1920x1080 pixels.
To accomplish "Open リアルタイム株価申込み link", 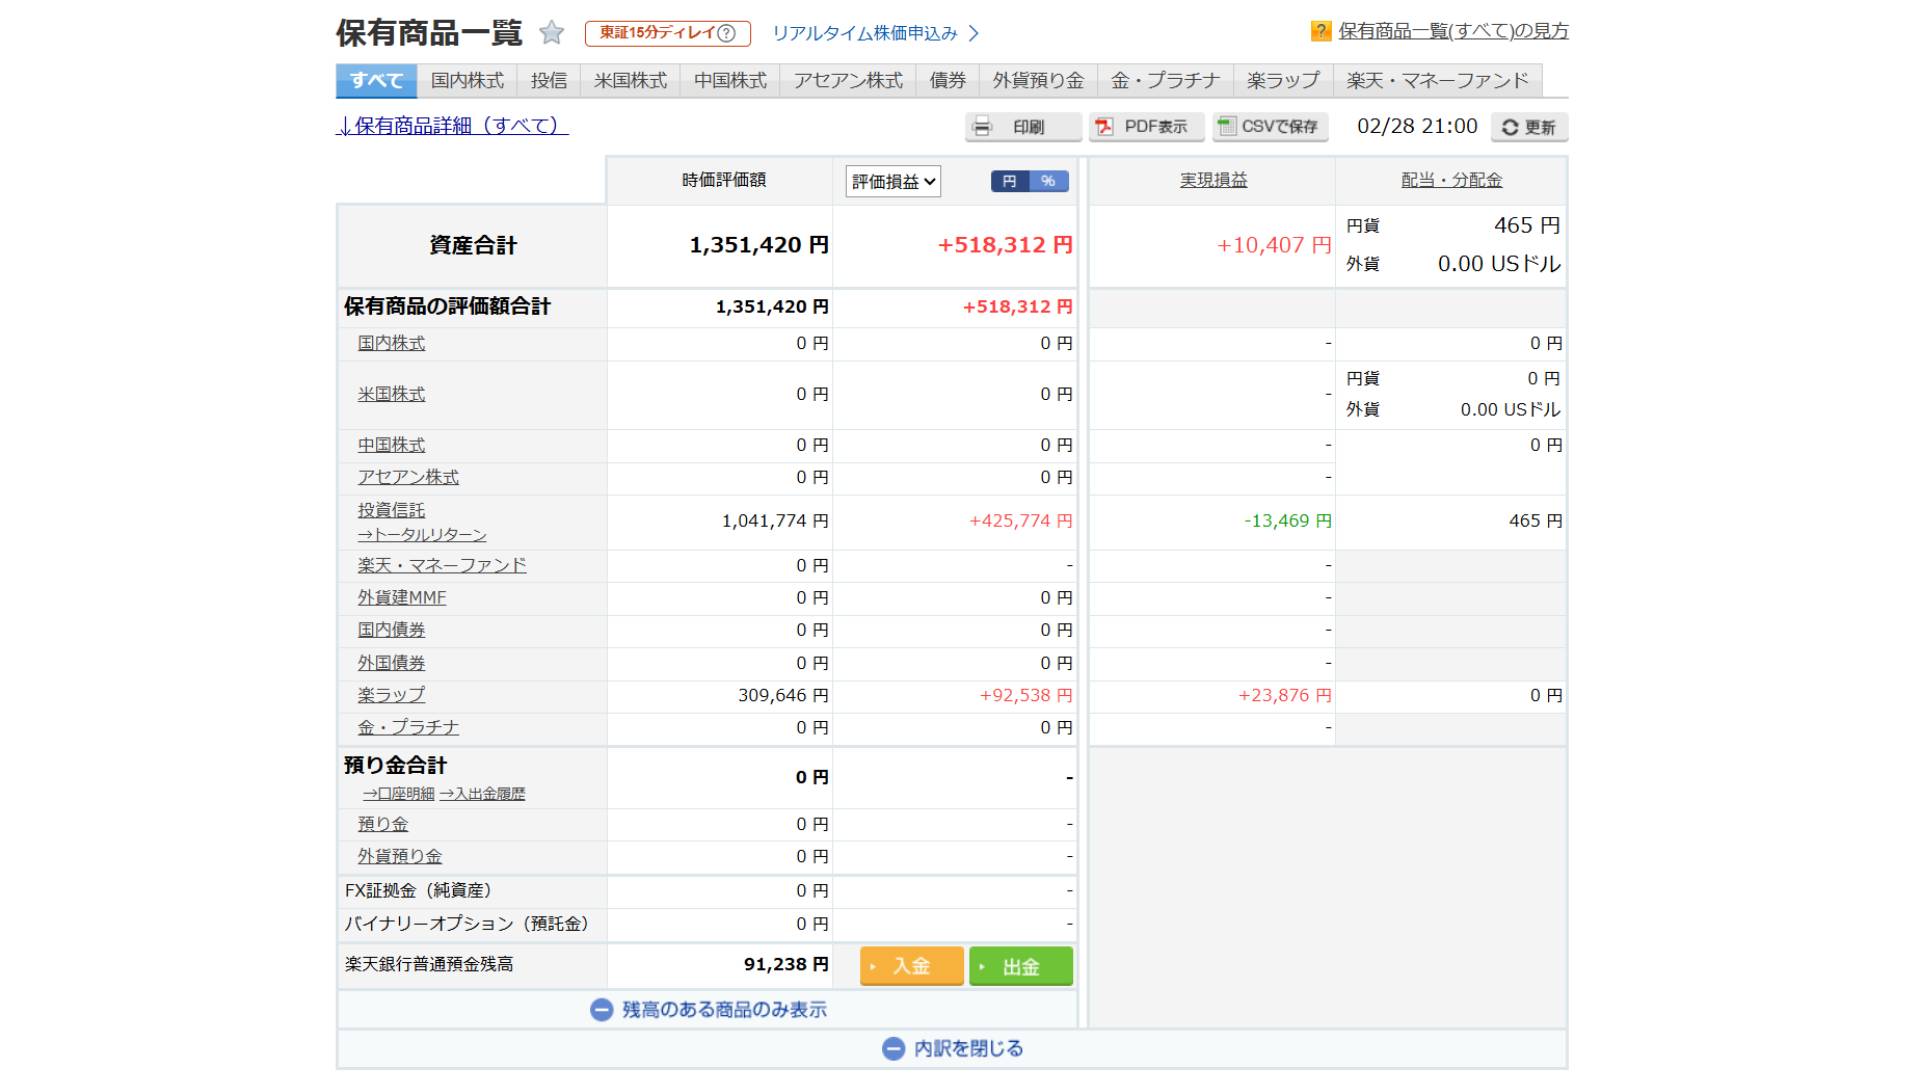I will pyautogui.click(x=866, y=32).
